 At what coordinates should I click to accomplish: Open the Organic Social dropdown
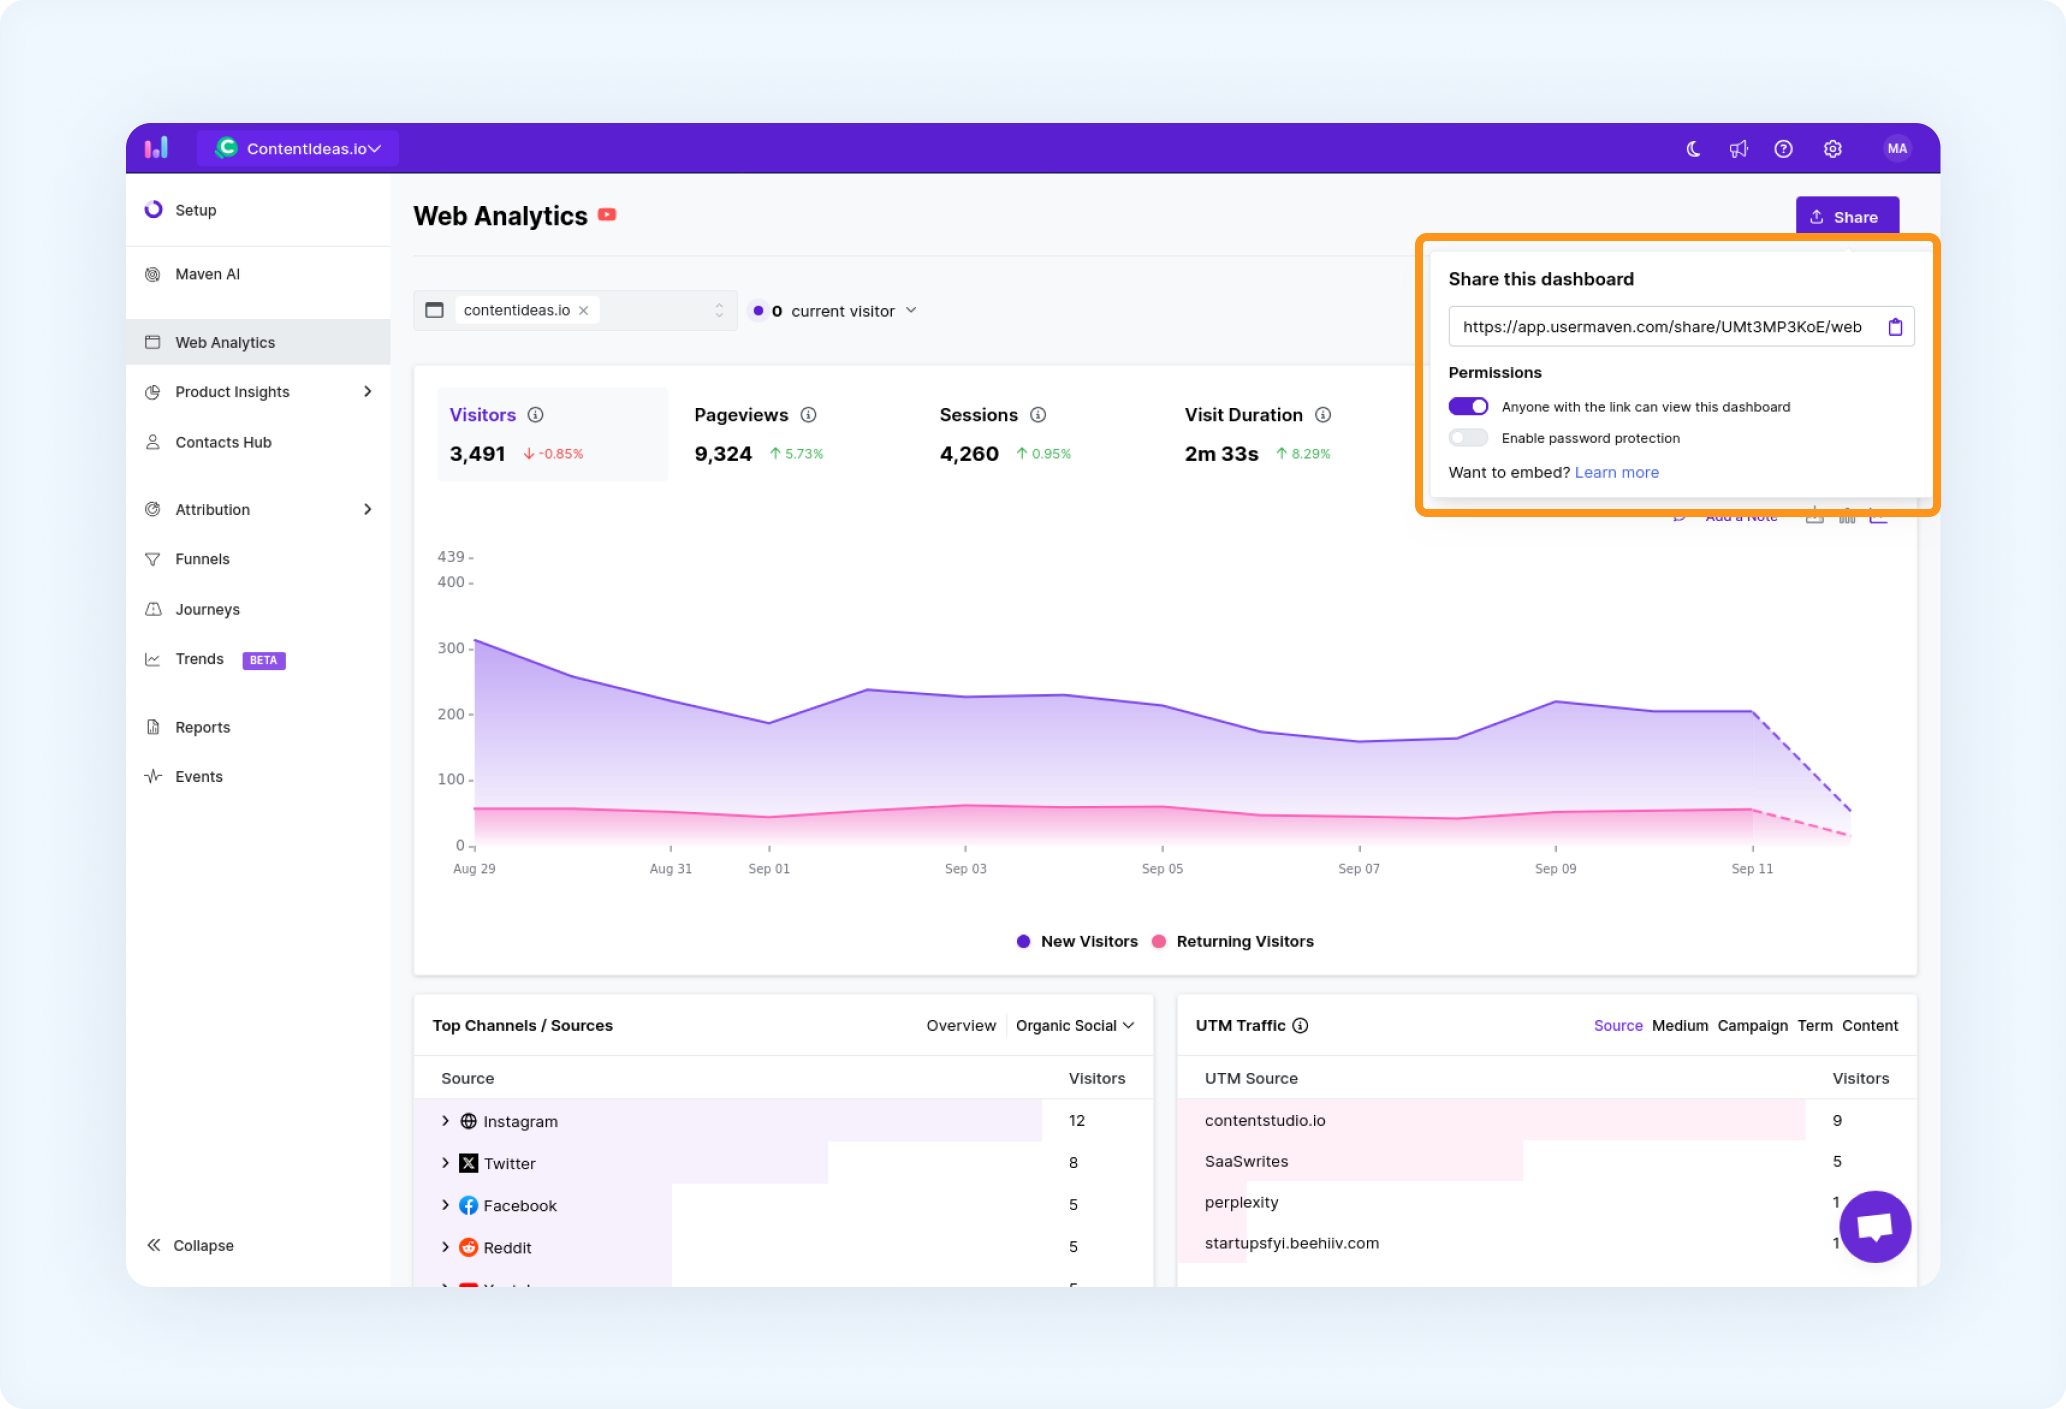(1075, 1025)
